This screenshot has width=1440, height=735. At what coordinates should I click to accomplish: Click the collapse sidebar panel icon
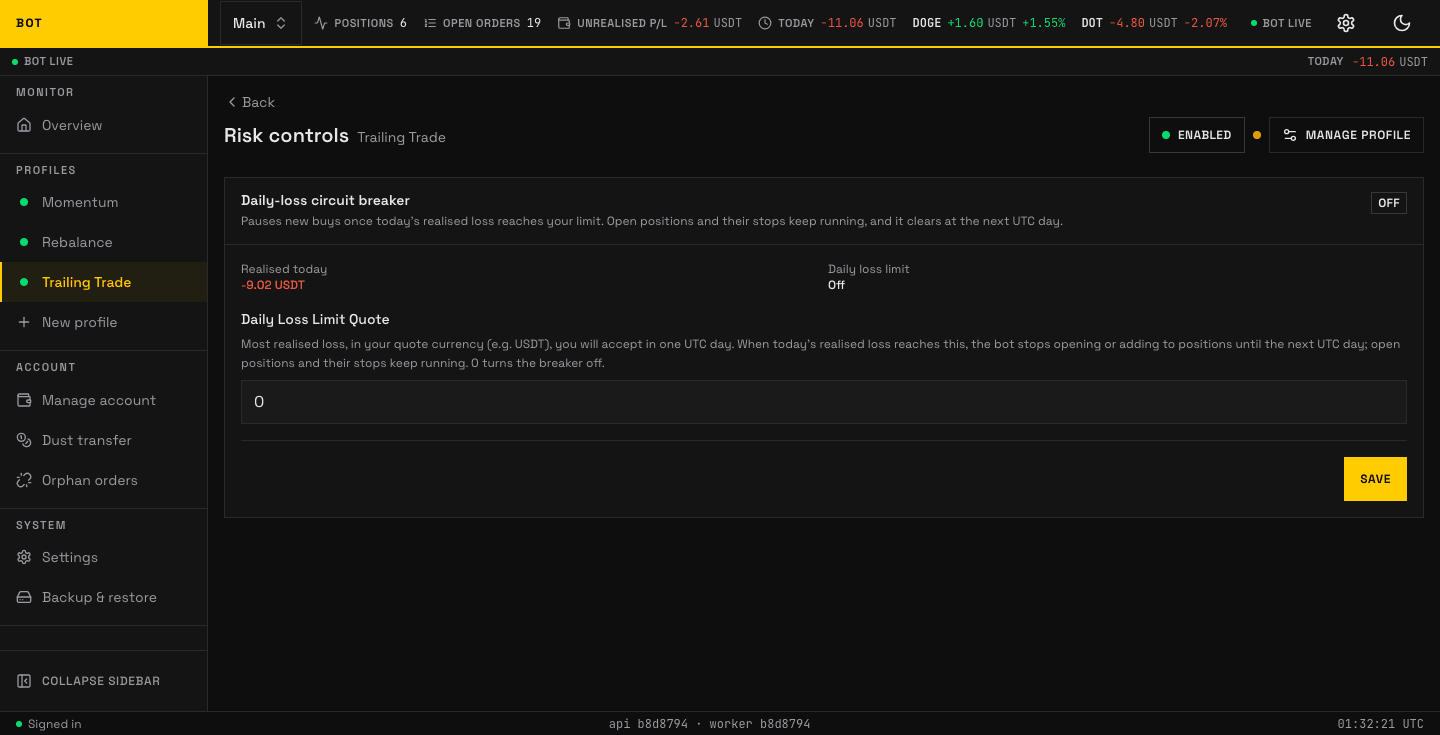pos(24,681)
